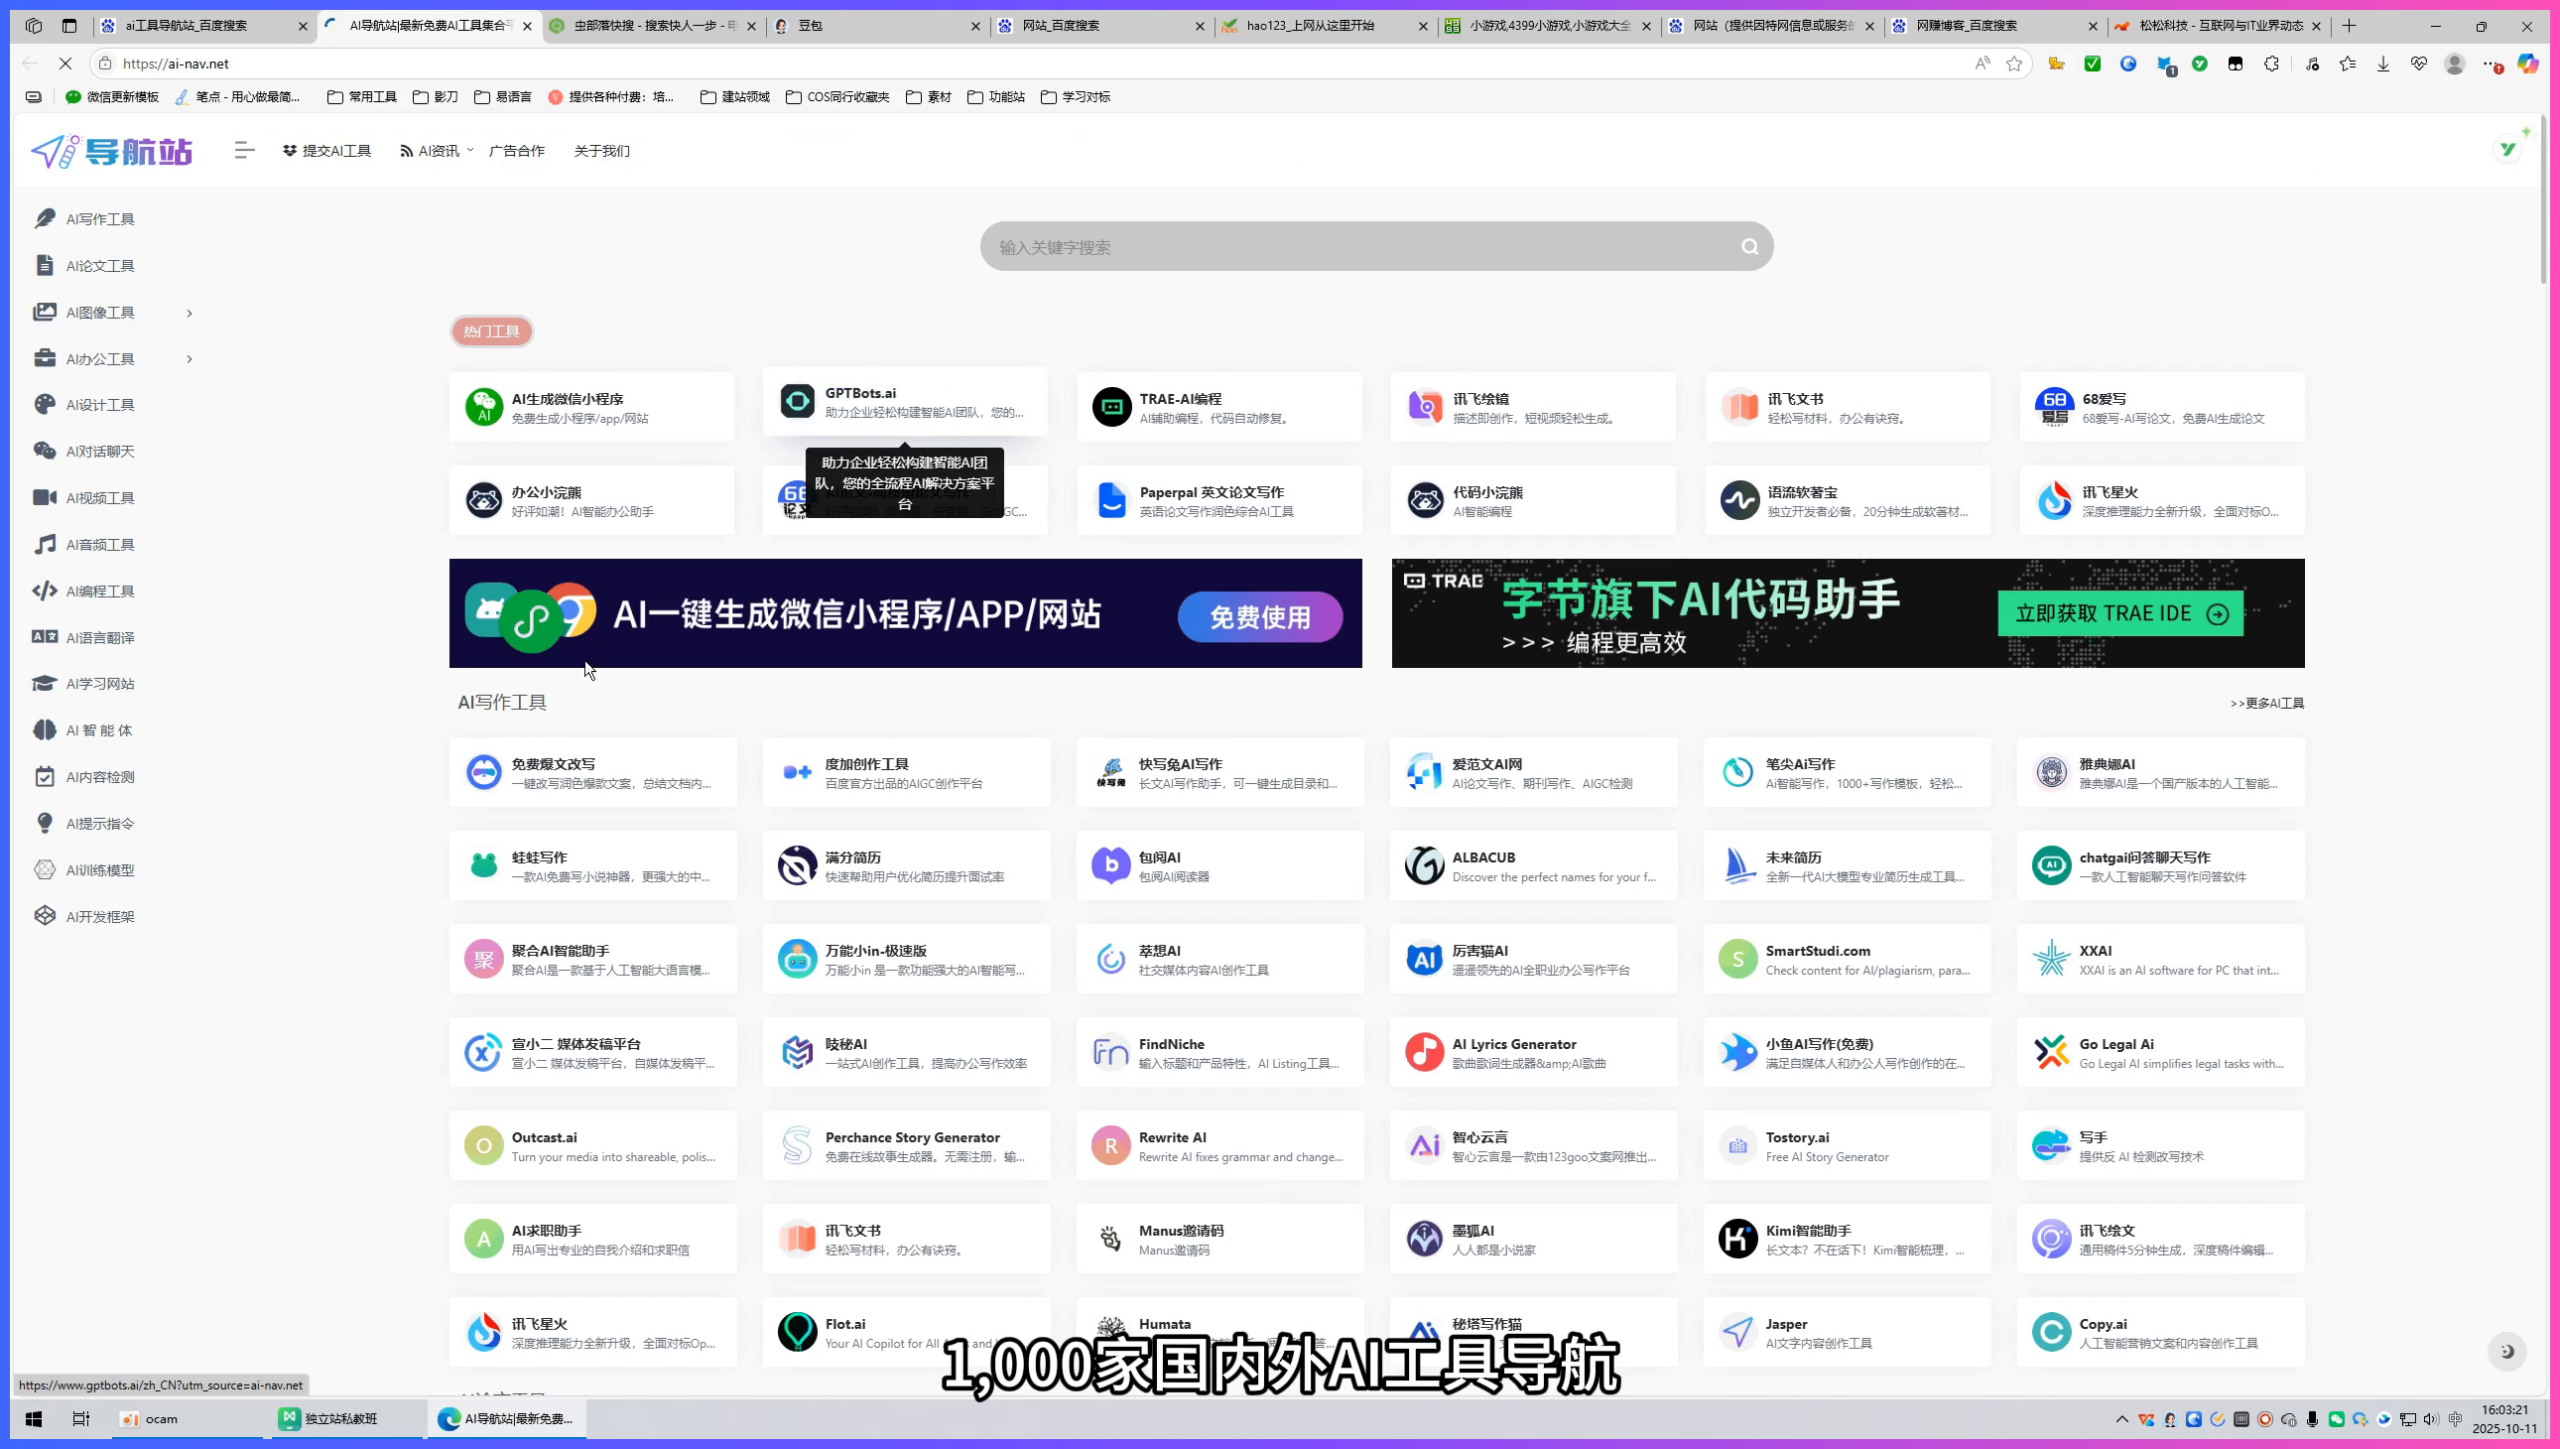Add page to favorites star icon
The image size is (2560, 1449).
pyautogui.click(x=2014, y=63)
